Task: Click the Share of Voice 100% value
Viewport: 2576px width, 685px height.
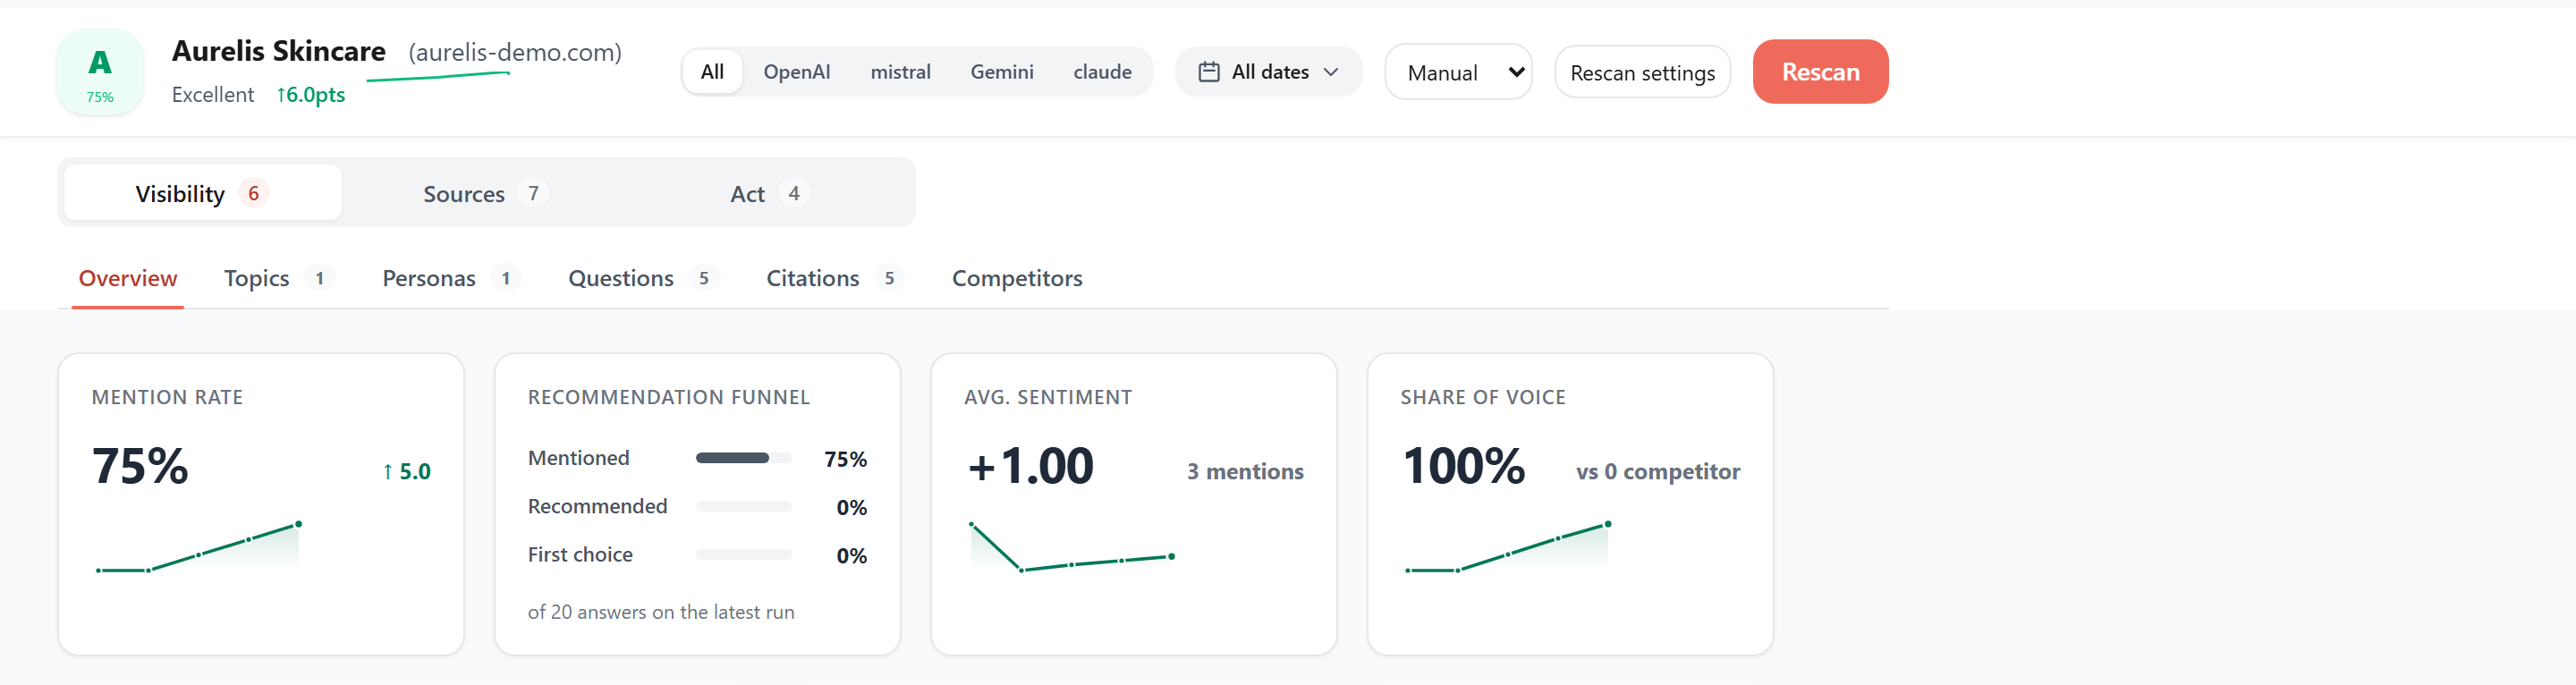Action: point(1463,466)
